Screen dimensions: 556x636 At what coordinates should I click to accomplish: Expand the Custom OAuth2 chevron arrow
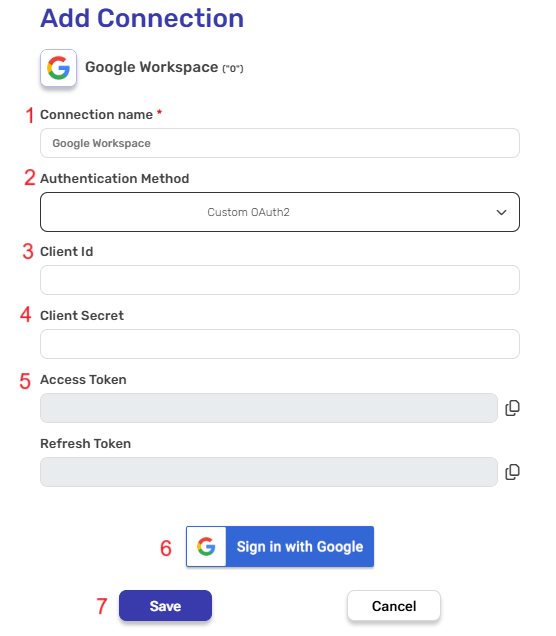point(501,212)
